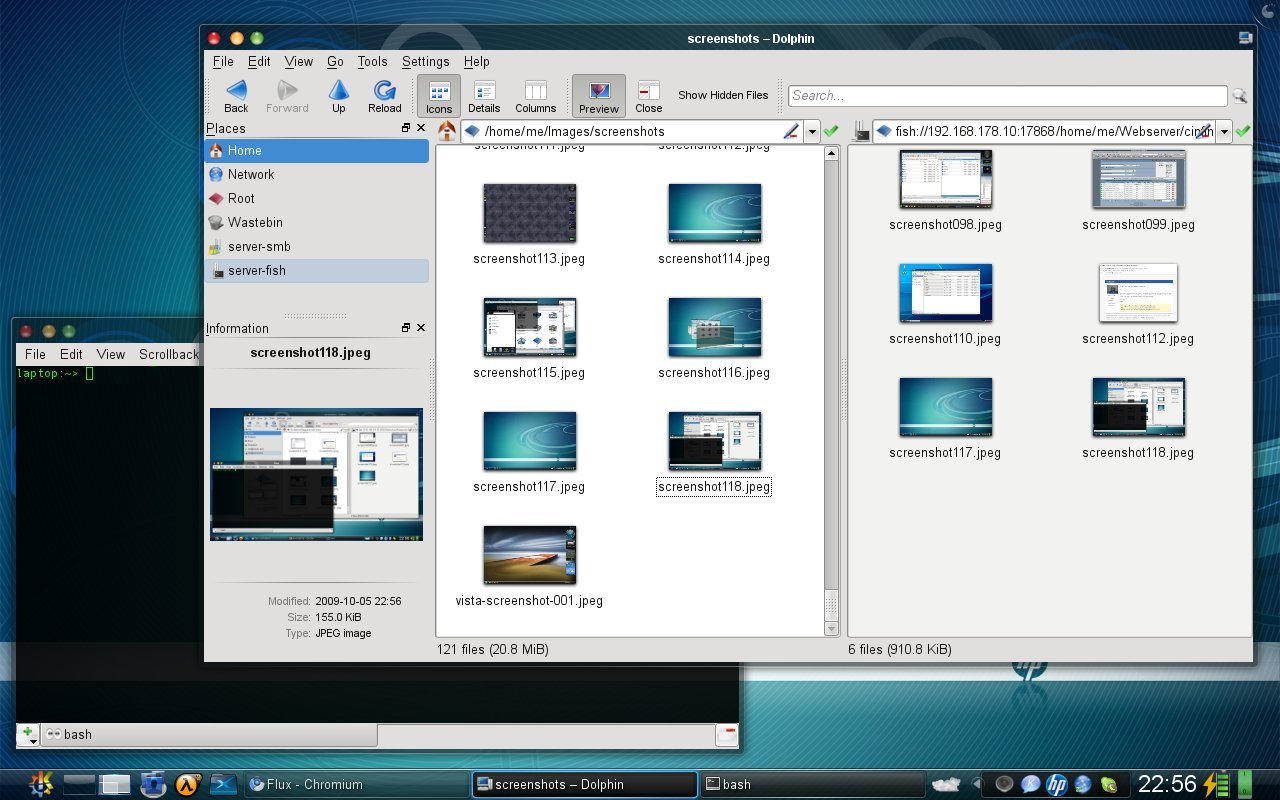Click the network computer icon left of the fish path
The height and width of the screenshot is (800, 1280).
pos(861,131)
